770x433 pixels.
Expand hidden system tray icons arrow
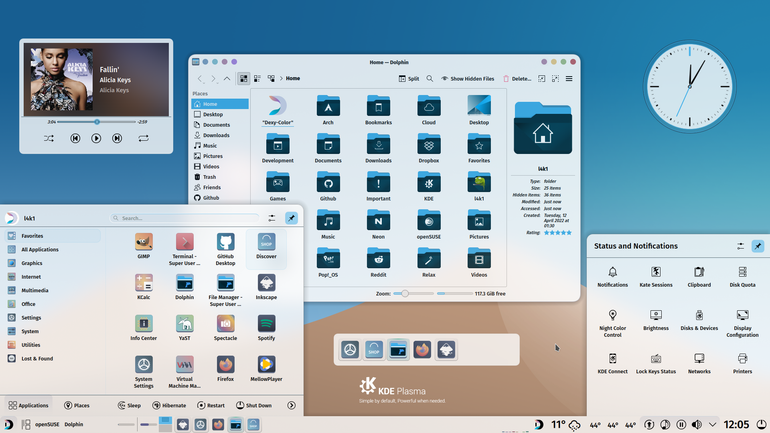(713, 424)
